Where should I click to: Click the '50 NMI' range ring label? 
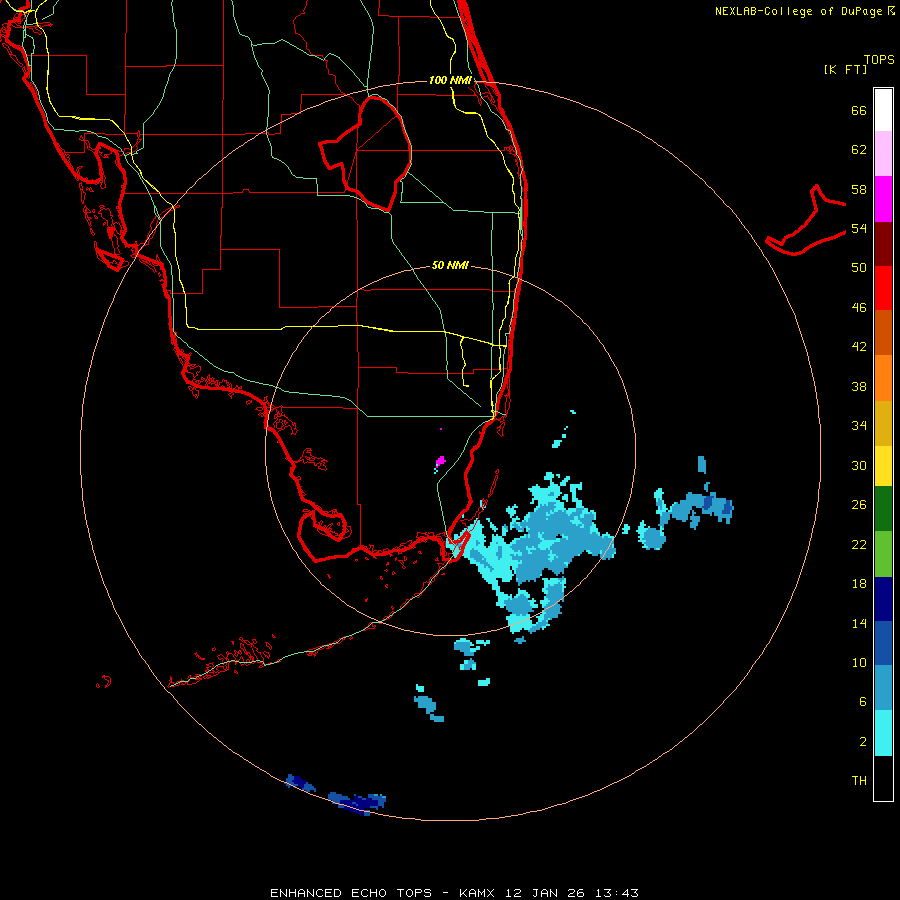pos(451,265)
